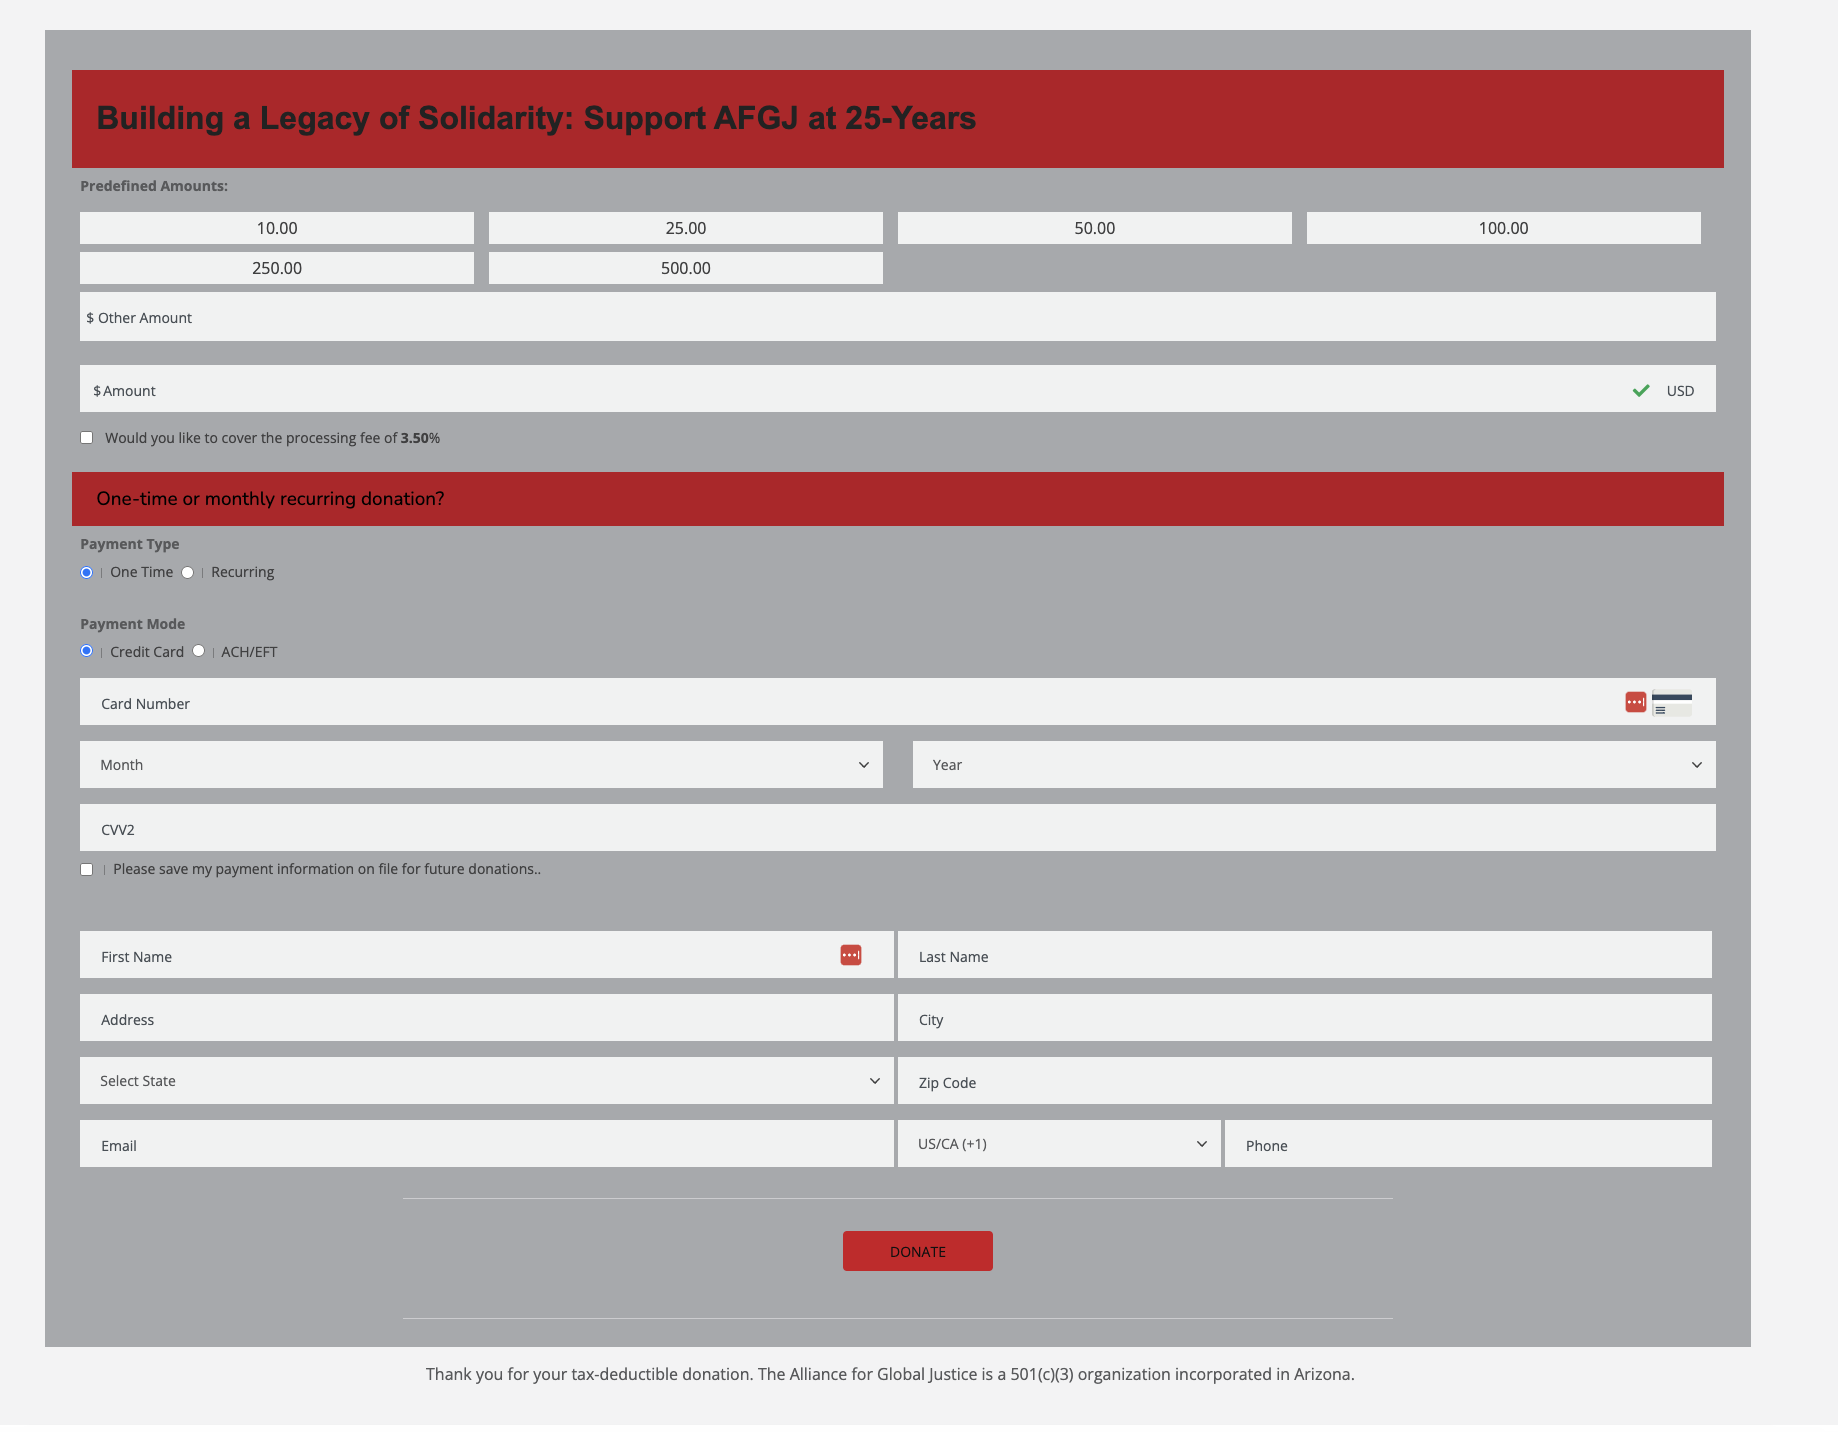The height and width of the screenshot is (1432, 1838).
Task: Click the password manager icon in Card Number field
Action: pos(1635,702)
